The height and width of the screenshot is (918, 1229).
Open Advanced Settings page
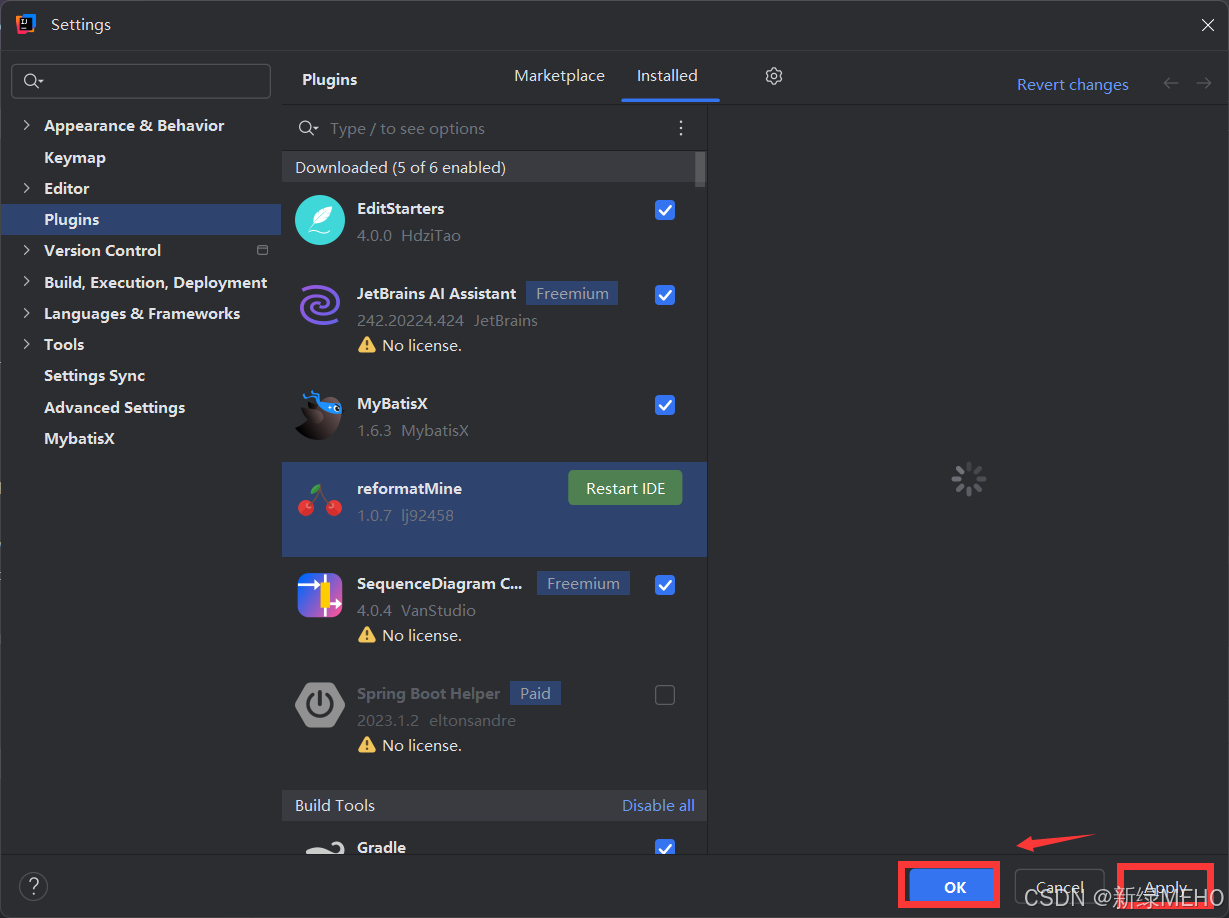(x=114, y=407)
